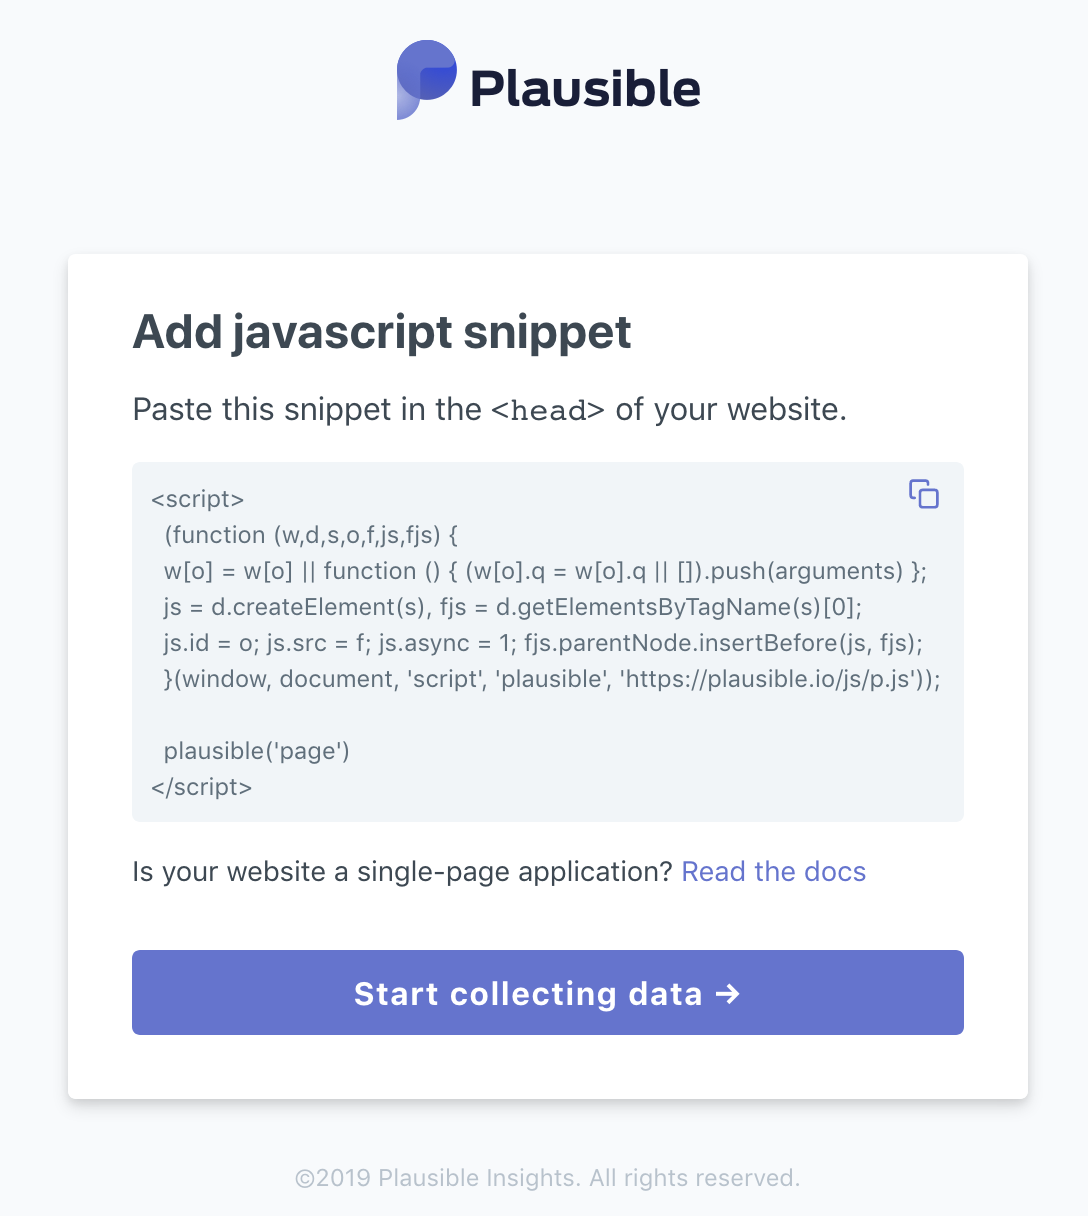Select the plausible('page') code line
The image size is (1088, 1216).
click(x=257, y=751)
